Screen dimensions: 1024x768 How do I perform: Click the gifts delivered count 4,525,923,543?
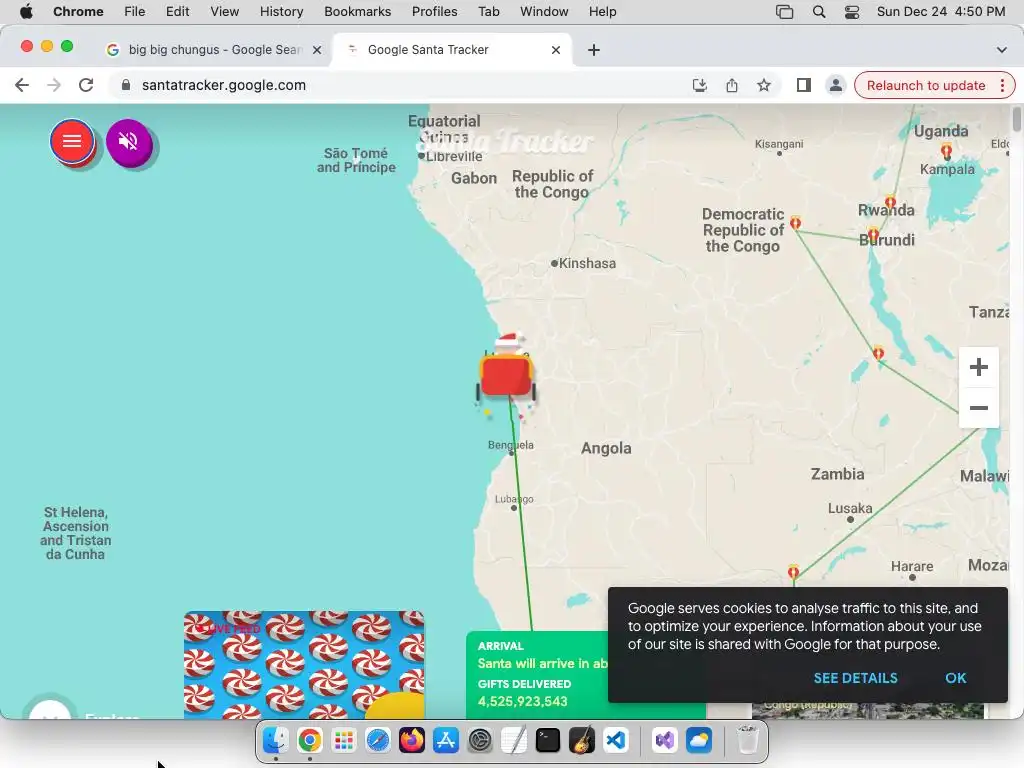[x=522, y=701]
